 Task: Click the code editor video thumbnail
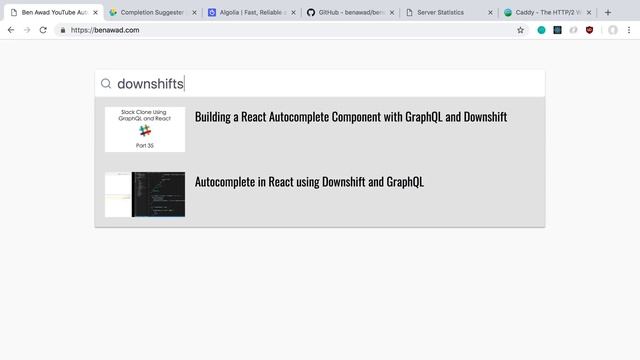145,194
